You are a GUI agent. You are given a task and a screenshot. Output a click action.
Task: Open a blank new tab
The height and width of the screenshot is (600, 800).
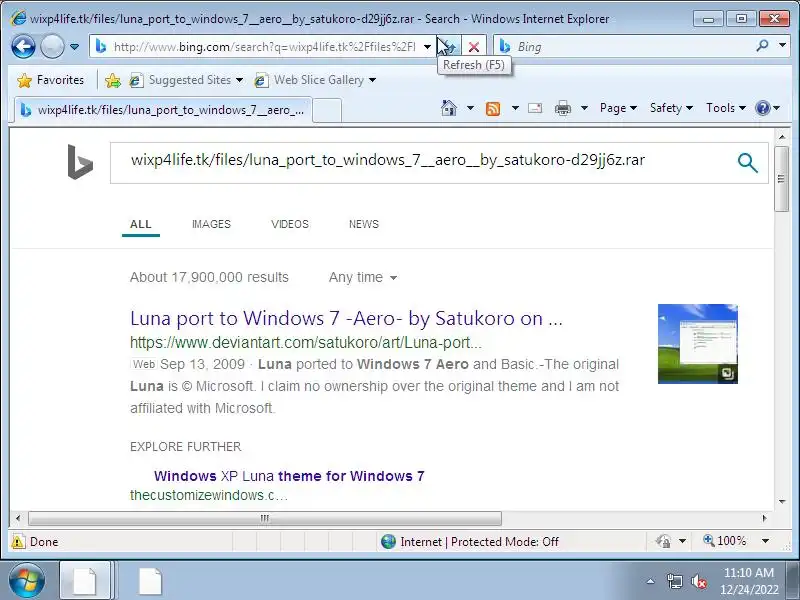tap(327, 111)
